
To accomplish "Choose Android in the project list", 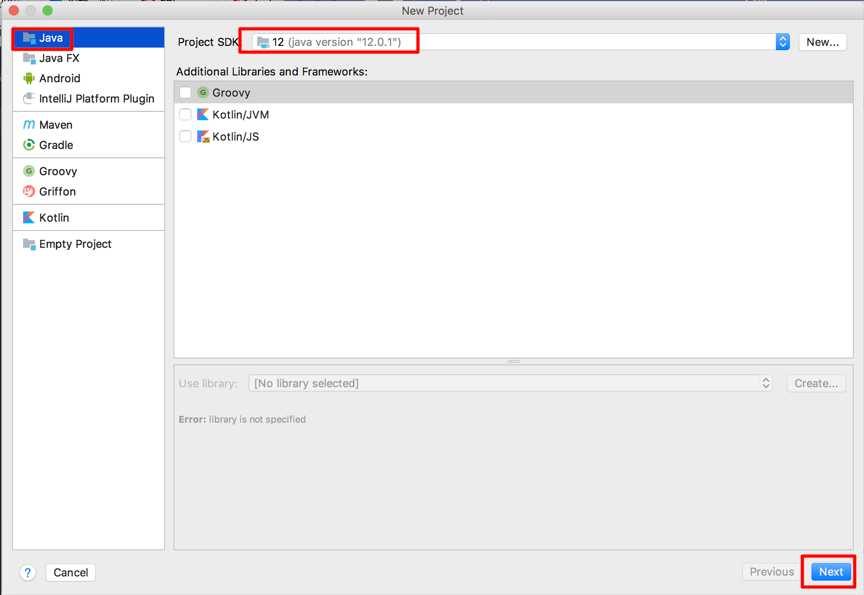I will (x=89, y=78).
